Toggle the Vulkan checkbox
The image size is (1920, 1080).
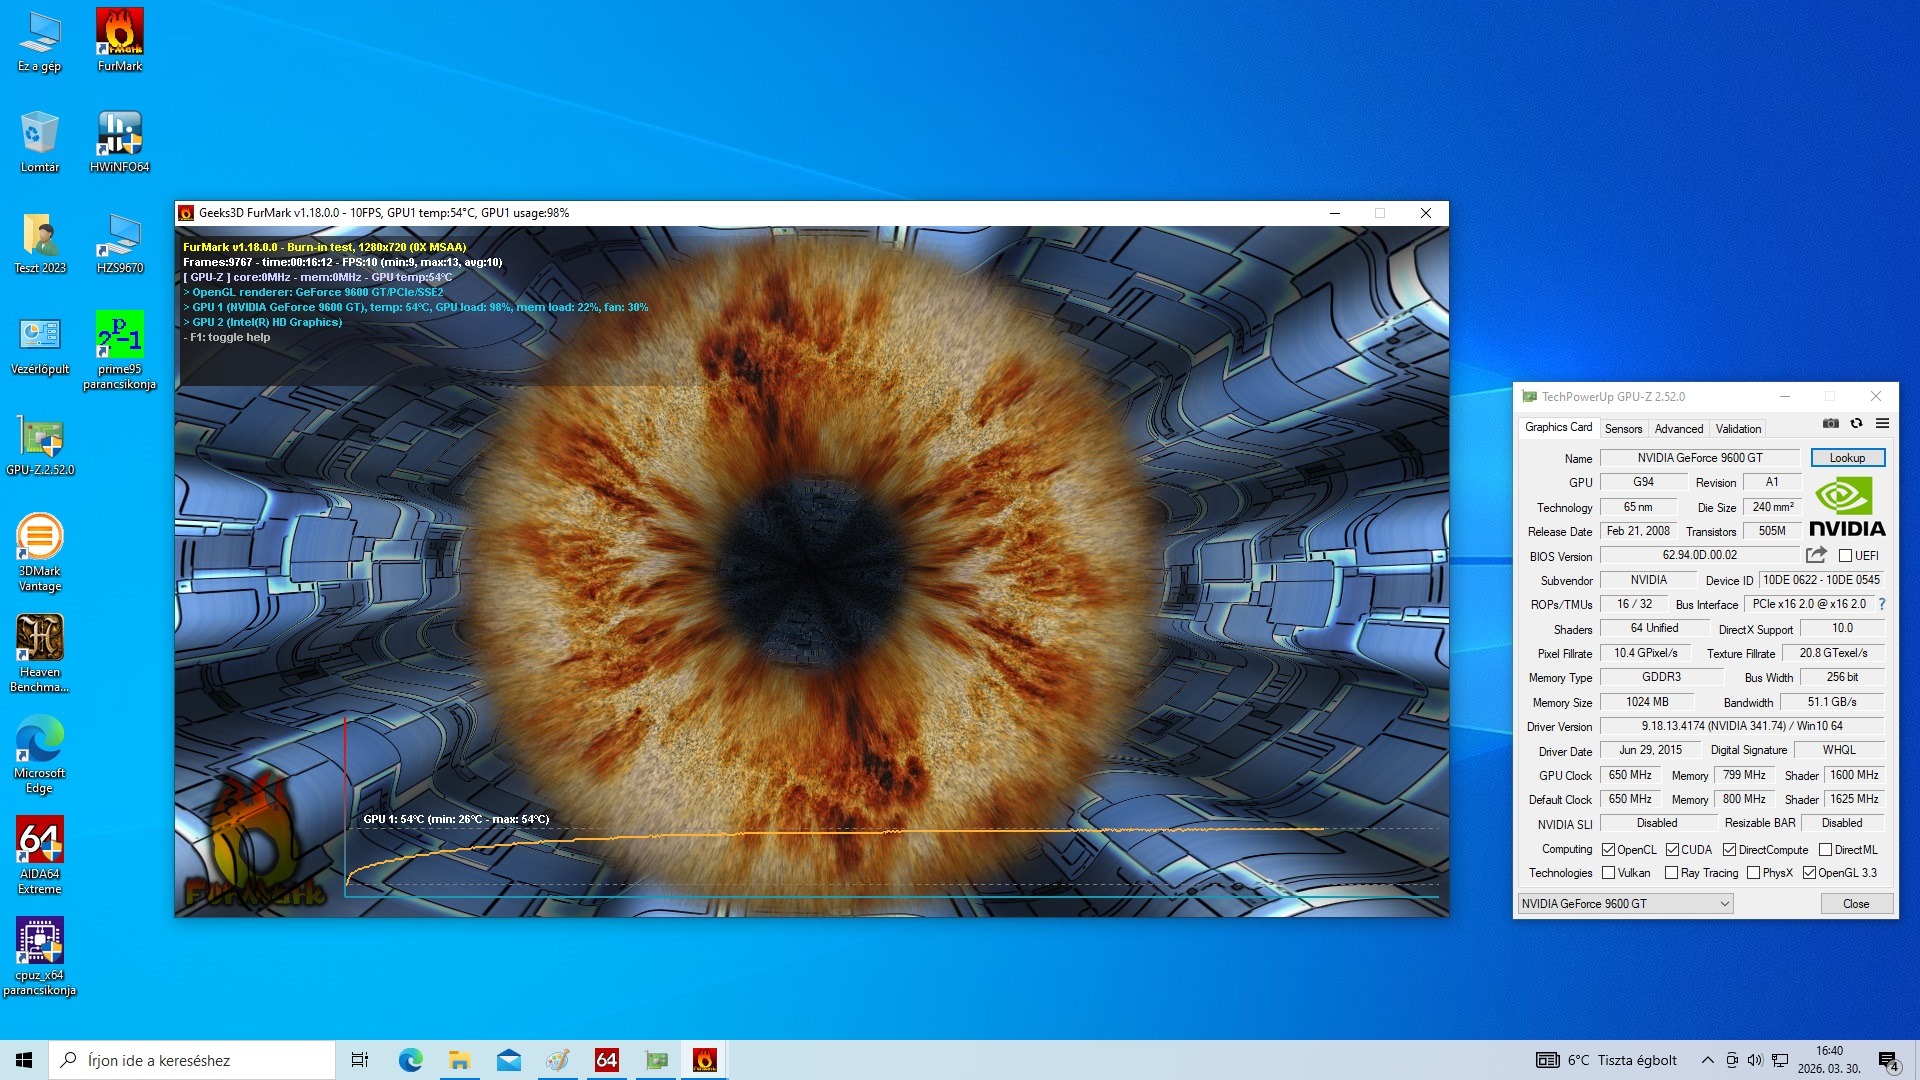(x=1609, y=873)
